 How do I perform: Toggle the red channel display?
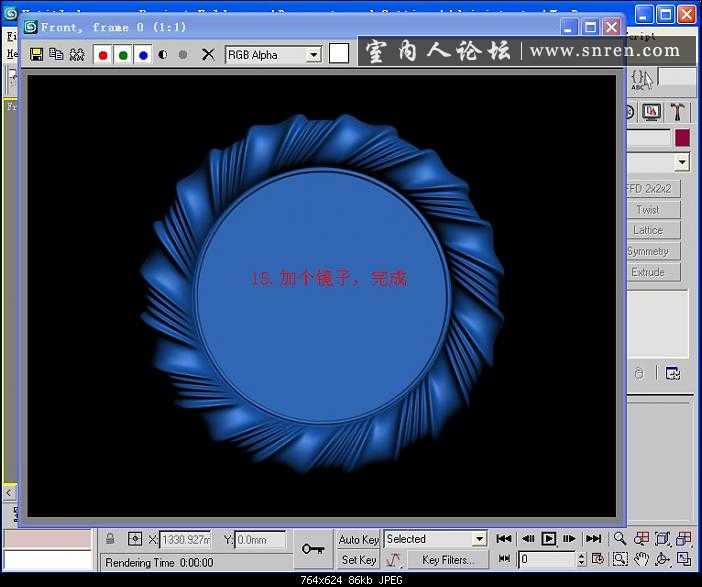[103, 55]
